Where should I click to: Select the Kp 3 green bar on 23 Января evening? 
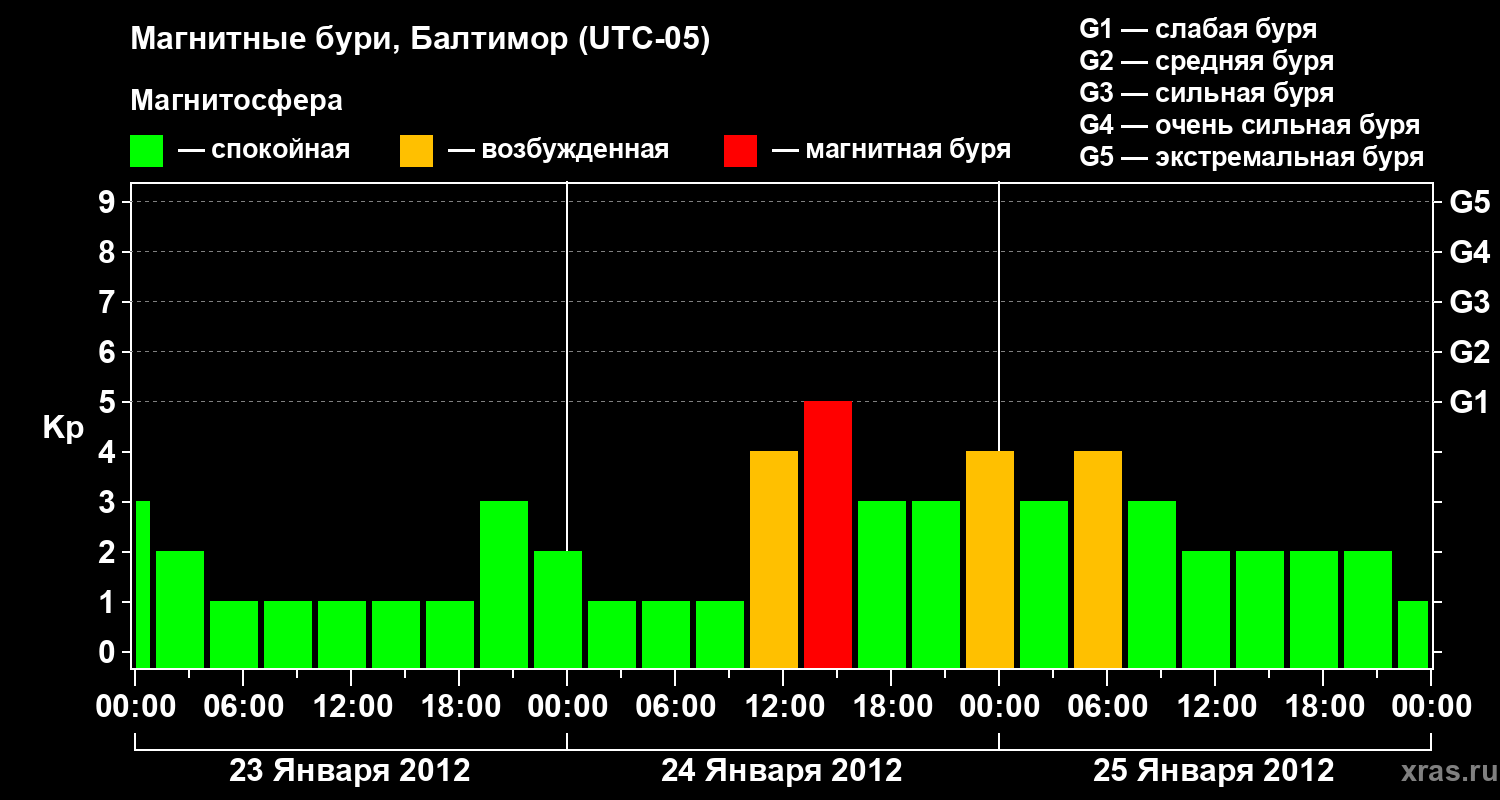pyautogui.click(x=504, y=584)
